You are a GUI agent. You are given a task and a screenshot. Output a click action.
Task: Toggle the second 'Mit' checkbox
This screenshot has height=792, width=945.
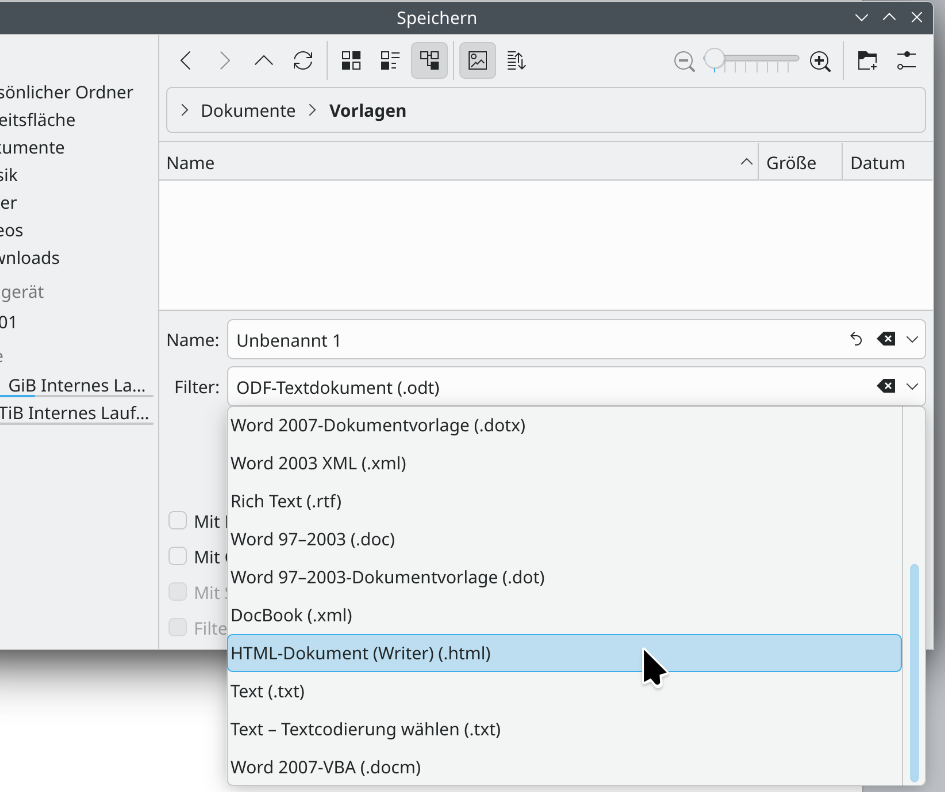coord(178,557)
